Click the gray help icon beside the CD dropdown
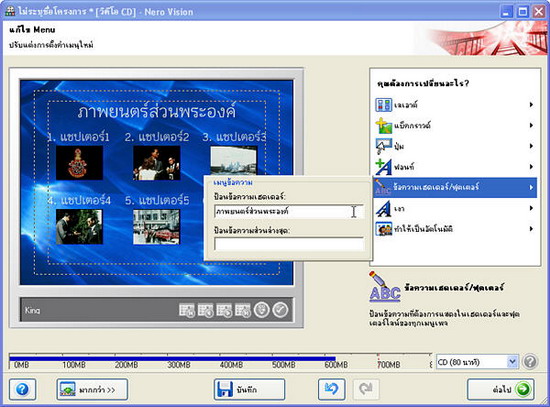 pyautogui.click(x=530, y=361)
